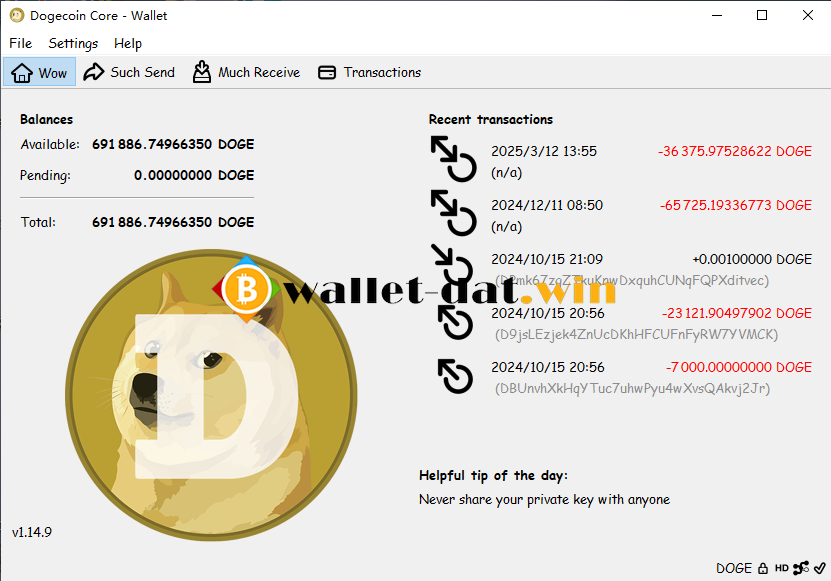Open the File menu

pos(21,43)
